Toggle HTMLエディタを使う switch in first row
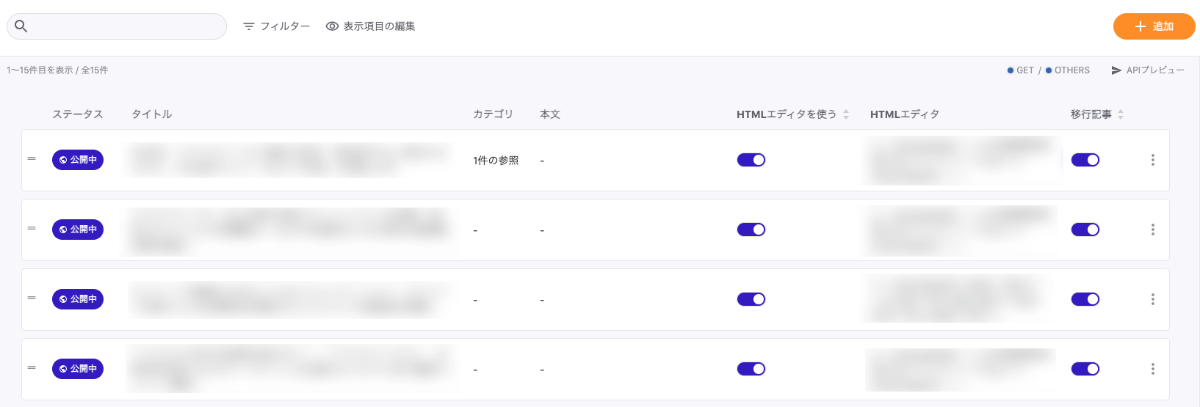 751,160
